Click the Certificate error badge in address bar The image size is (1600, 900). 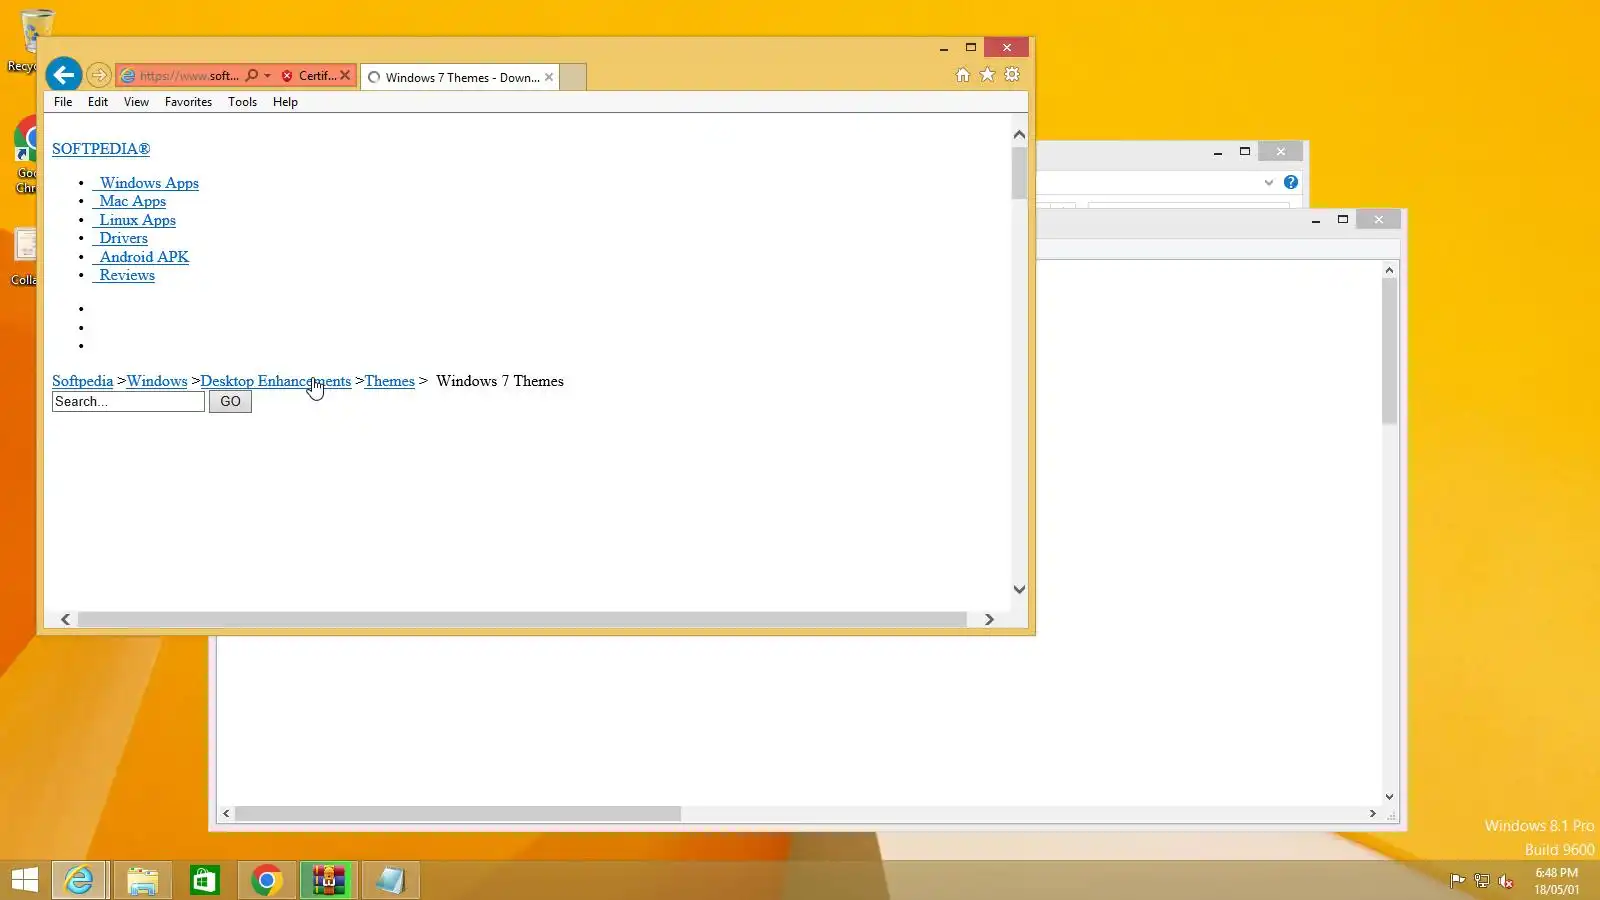[x=309, y=75]
